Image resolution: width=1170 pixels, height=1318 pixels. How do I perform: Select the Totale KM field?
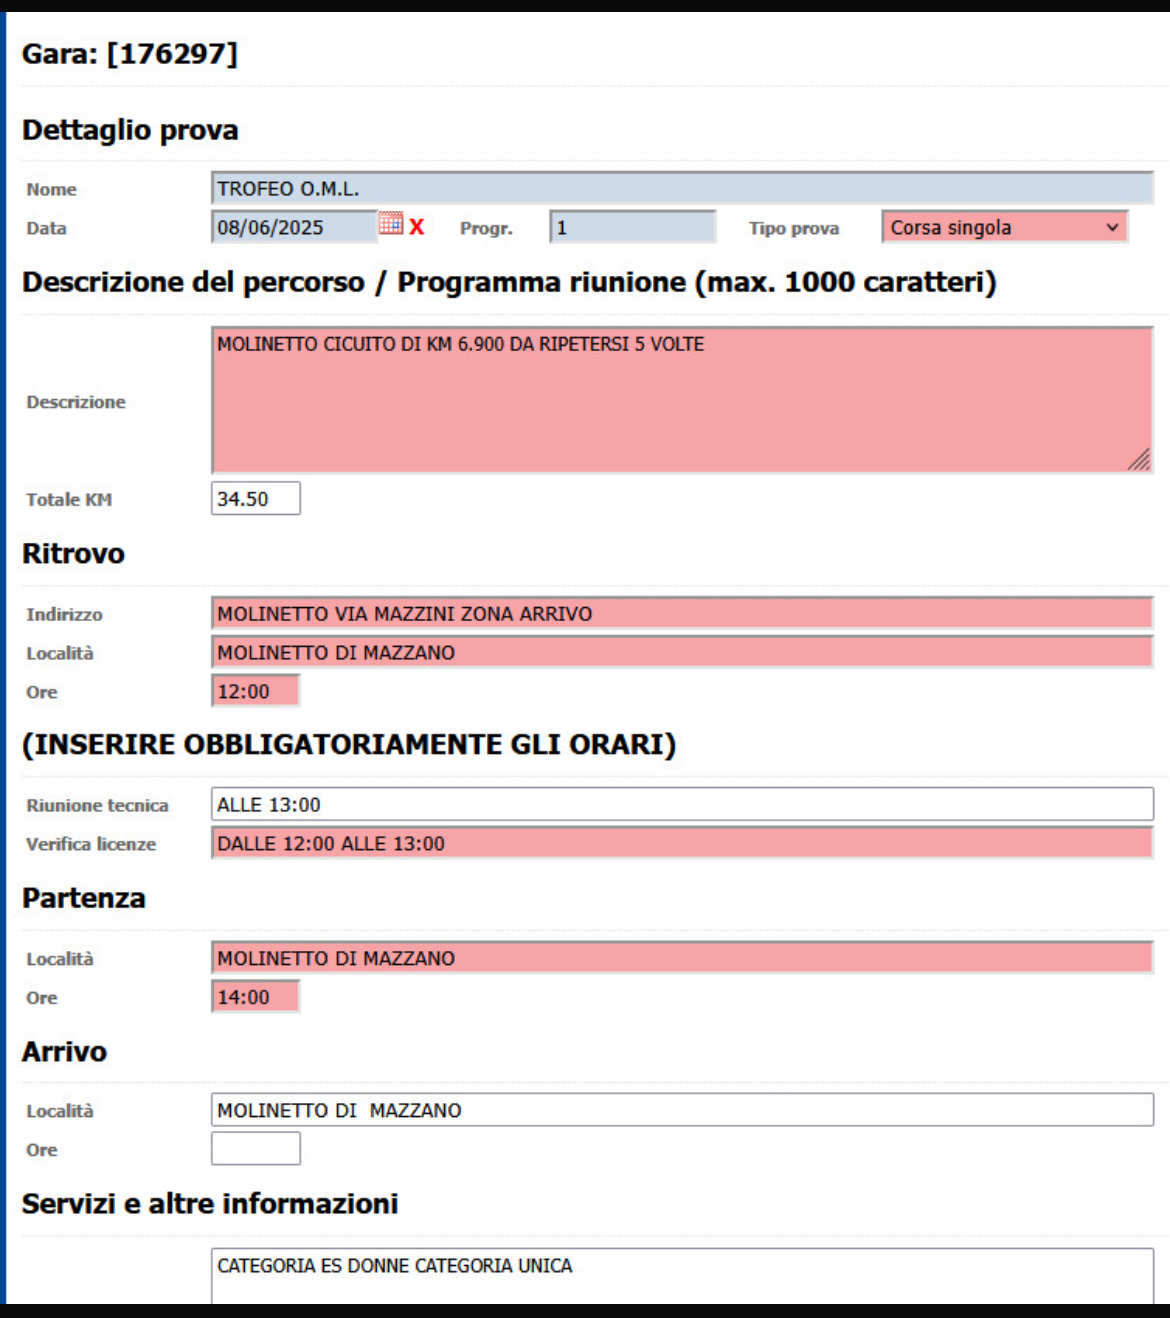[x=255, y=499]
